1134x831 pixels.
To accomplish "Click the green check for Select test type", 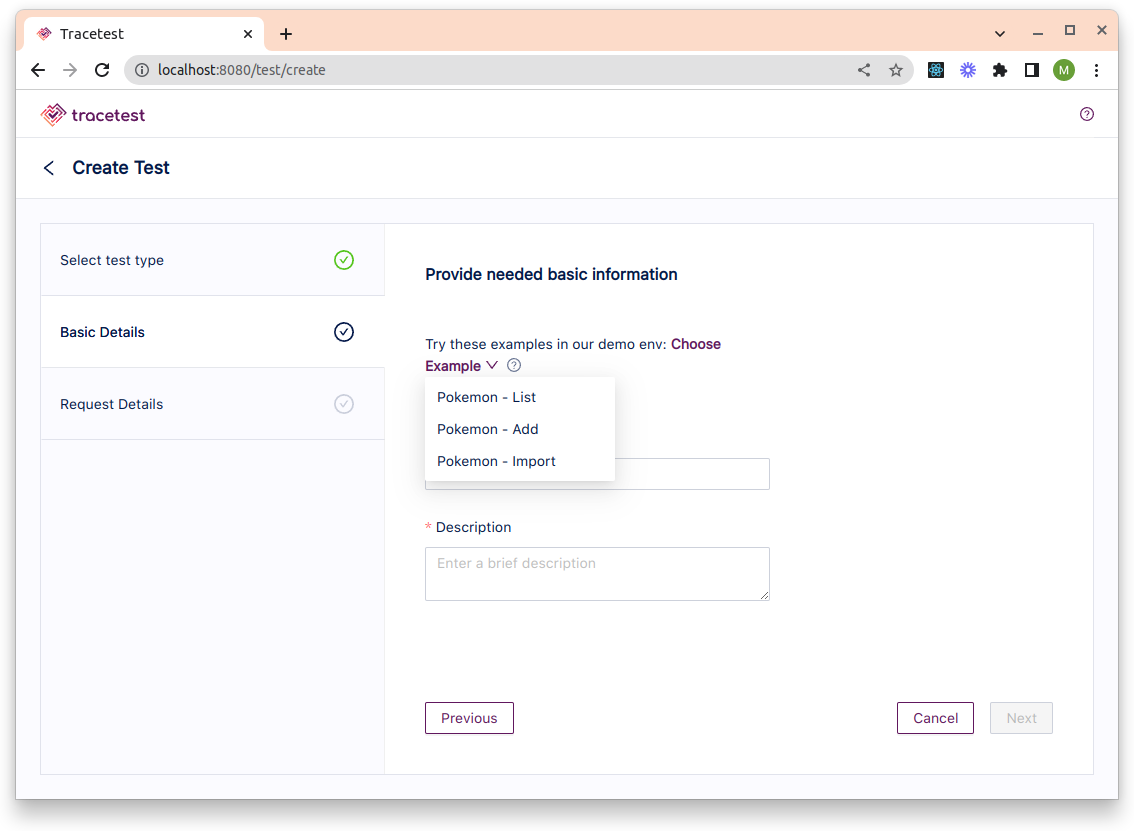I will click(344, 260).
